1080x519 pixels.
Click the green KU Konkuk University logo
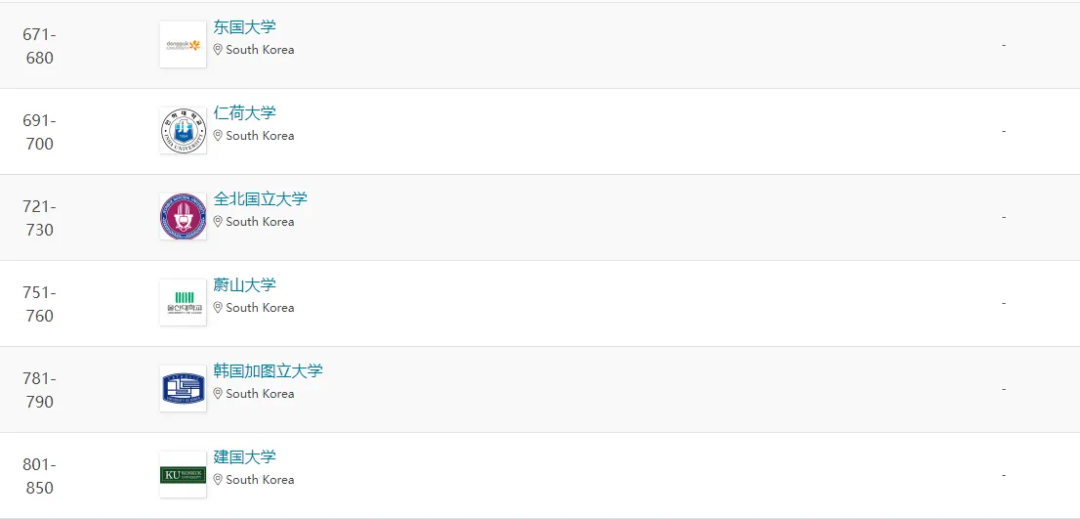pos(183,475)
